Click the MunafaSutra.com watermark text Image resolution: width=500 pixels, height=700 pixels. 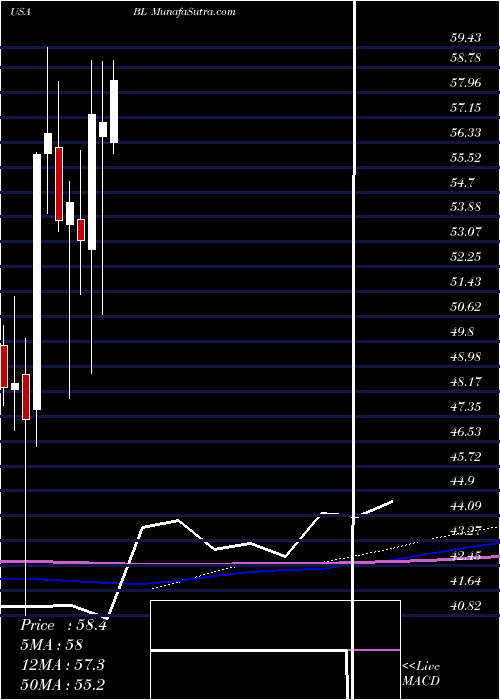[192, 12]
